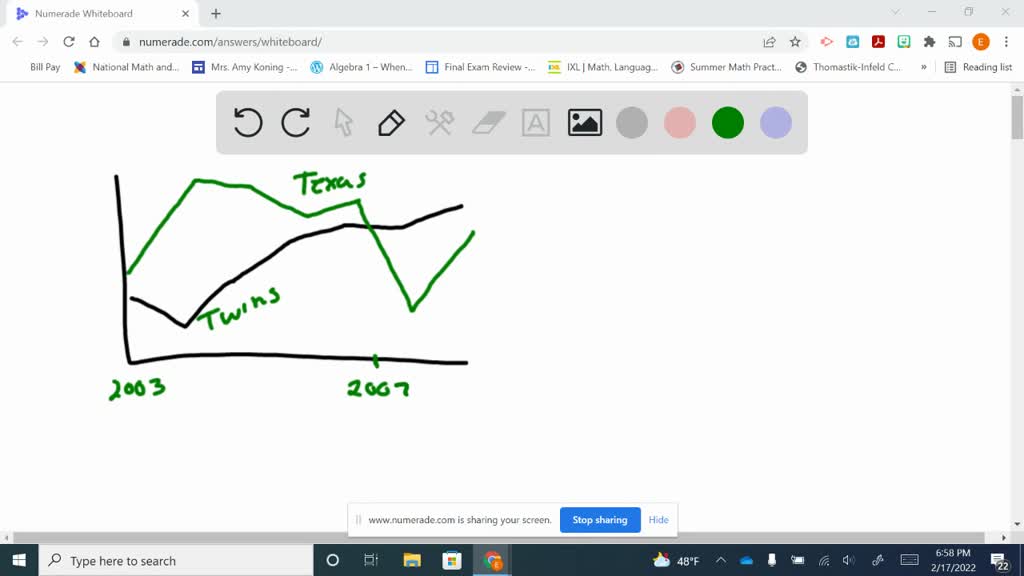Select the pointer cursor tool

(344, 122)
